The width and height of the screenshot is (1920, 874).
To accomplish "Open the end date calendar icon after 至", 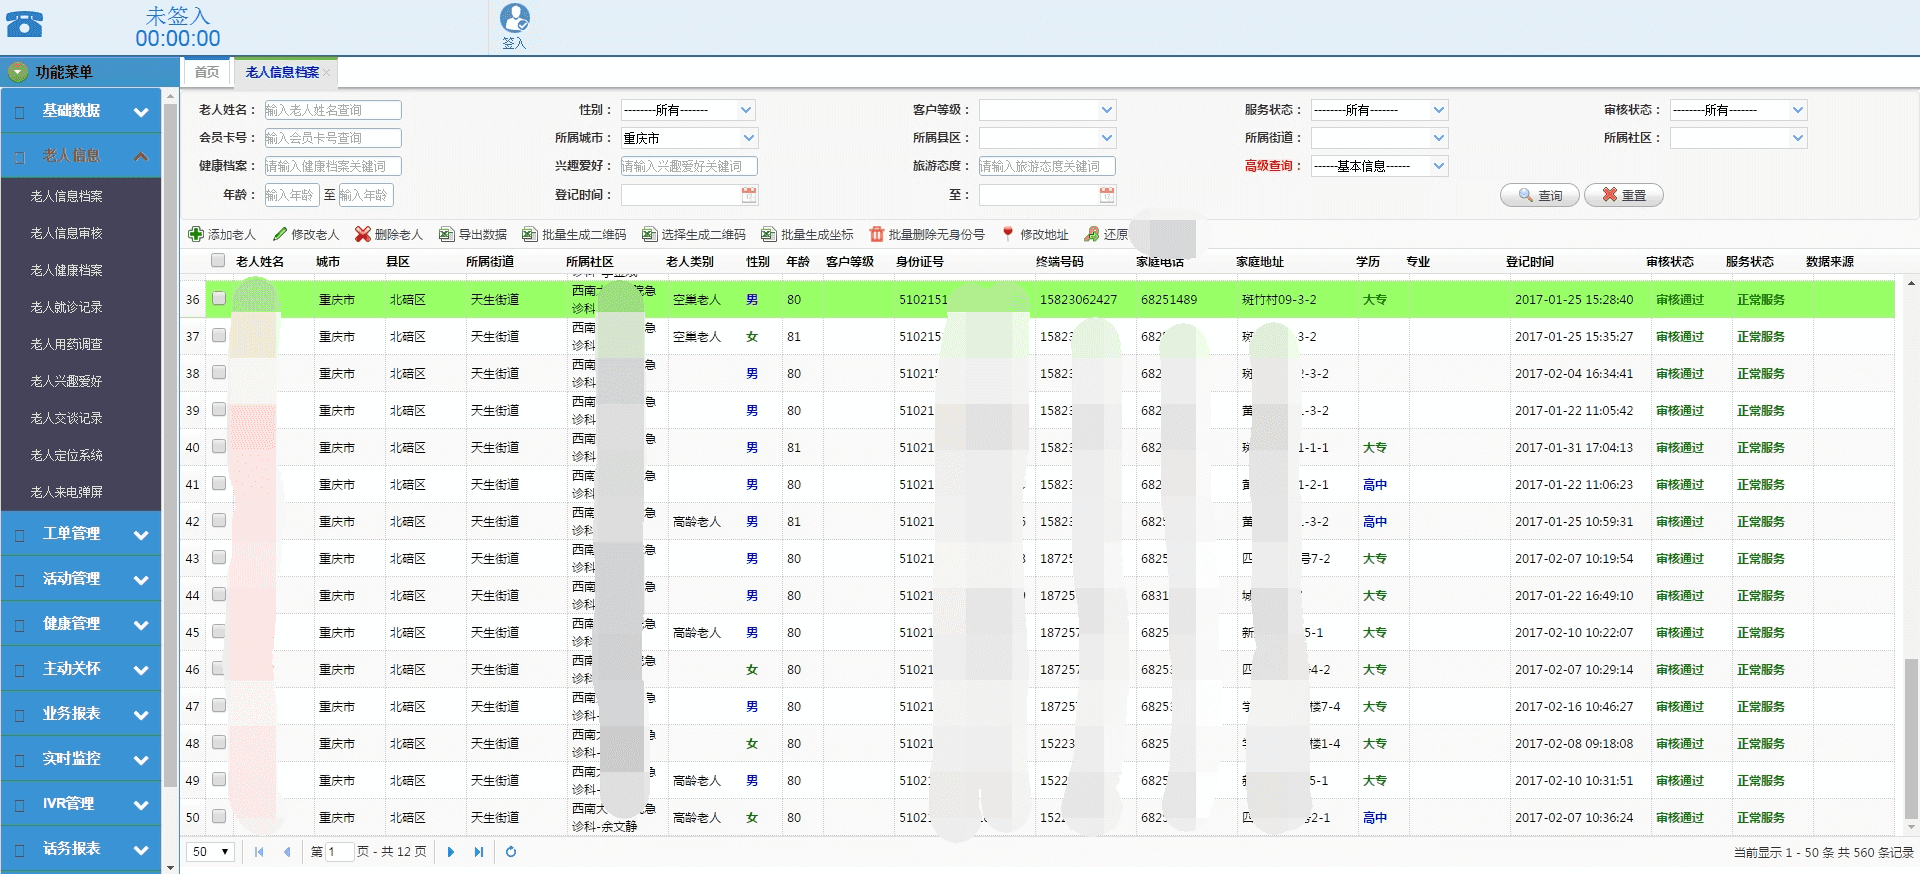I will [1107, 194].
